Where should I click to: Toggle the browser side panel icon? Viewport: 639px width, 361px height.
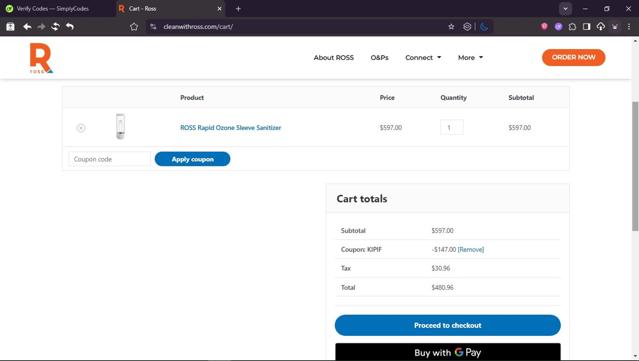(586, 26)
